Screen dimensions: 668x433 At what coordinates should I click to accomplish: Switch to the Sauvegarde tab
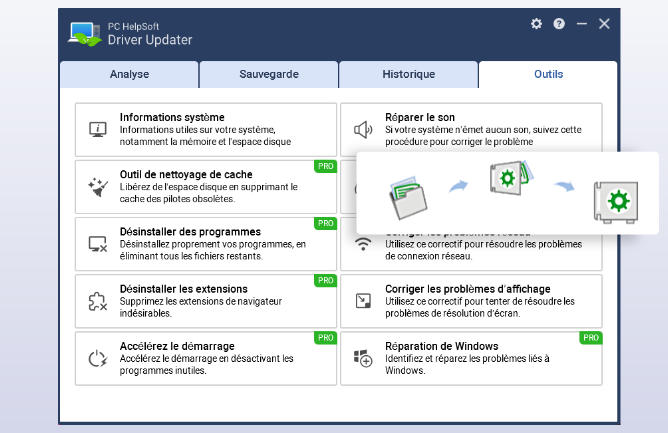click(x=269, y=75)
